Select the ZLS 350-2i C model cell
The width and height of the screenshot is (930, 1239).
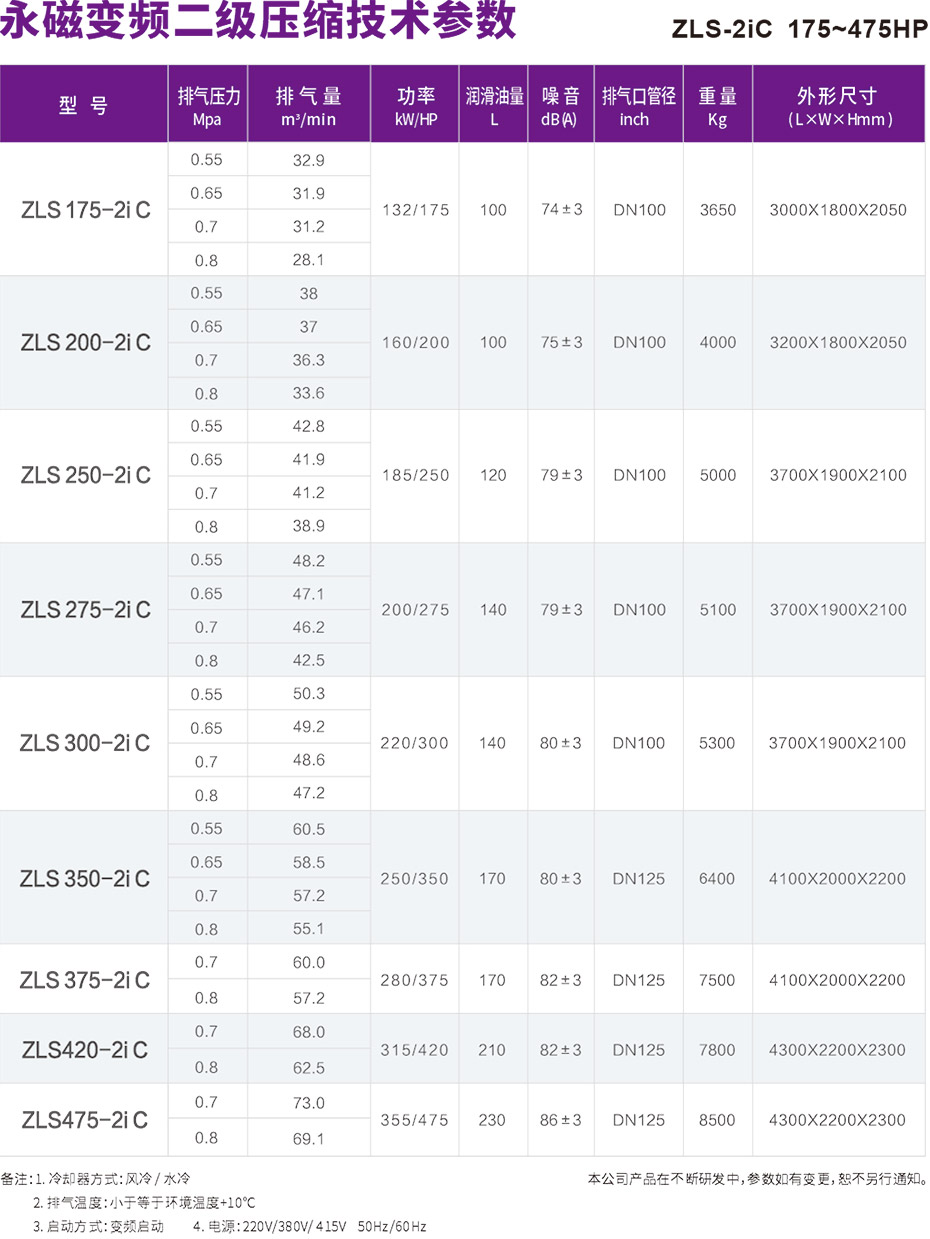click(85, 879)
